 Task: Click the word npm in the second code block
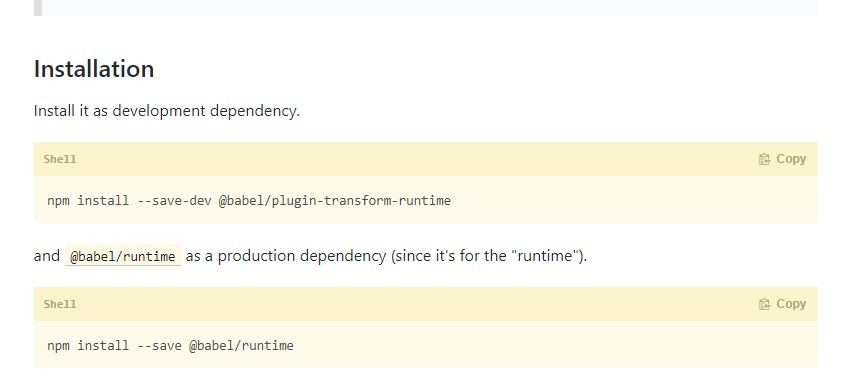pyautogui.click(x=58, y=346)
